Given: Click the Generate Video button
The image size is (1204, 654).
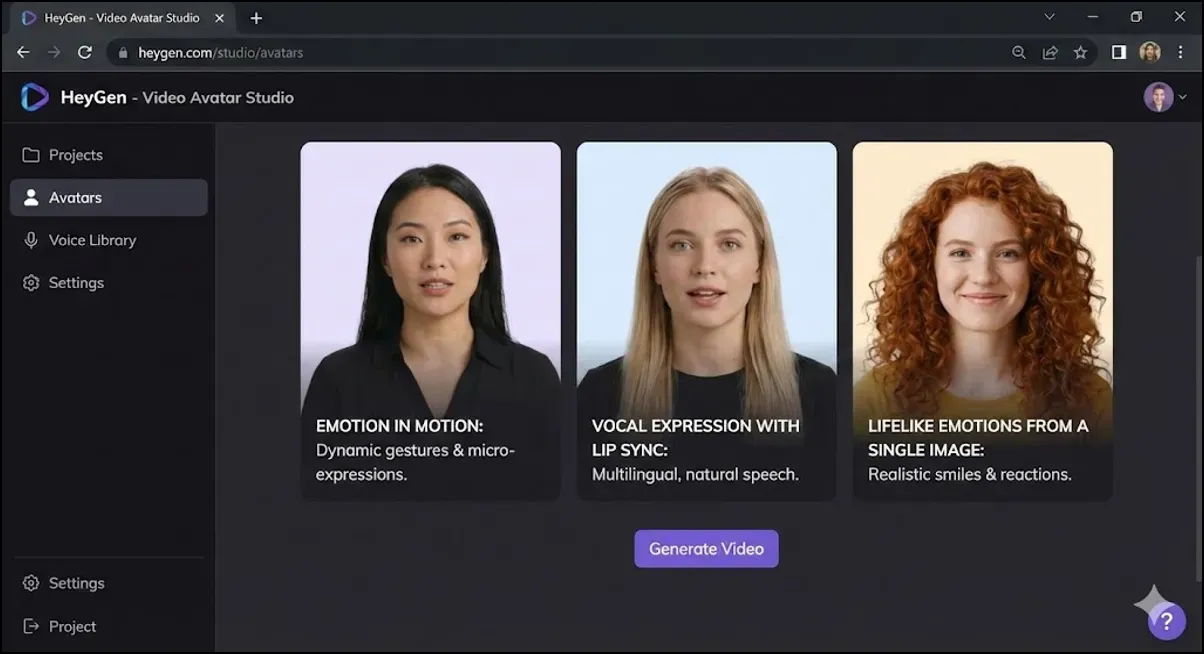Looking at the screenshot, I should [x=706, y=548].
